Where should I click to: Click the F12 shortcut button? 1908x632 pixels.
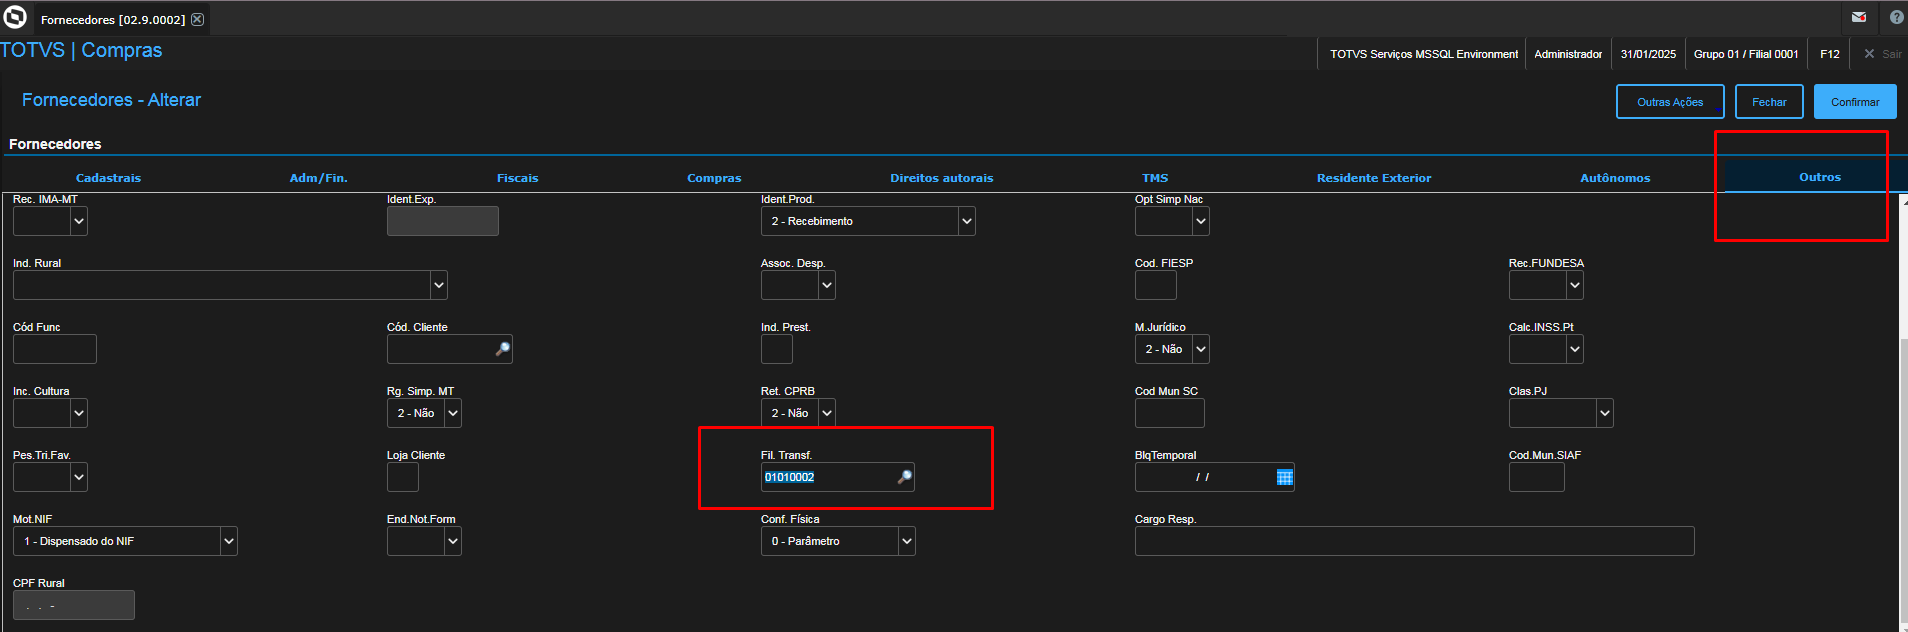1830,54
